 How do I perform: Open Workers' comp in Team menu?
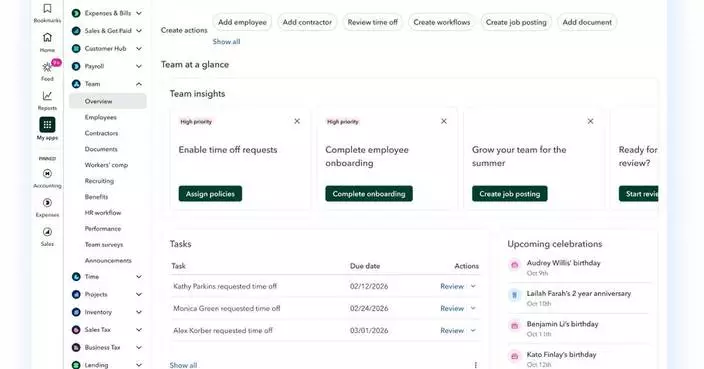(x=106, y=165)
